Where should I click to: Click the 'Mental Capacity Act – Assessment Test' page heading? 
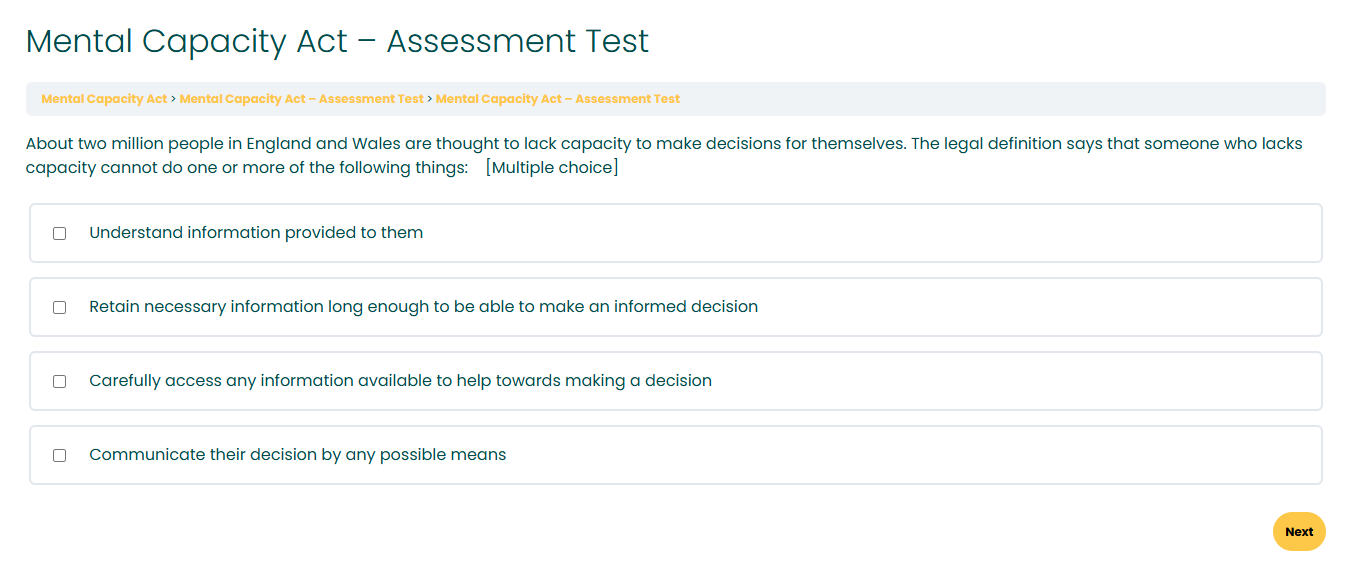[337, 42]
